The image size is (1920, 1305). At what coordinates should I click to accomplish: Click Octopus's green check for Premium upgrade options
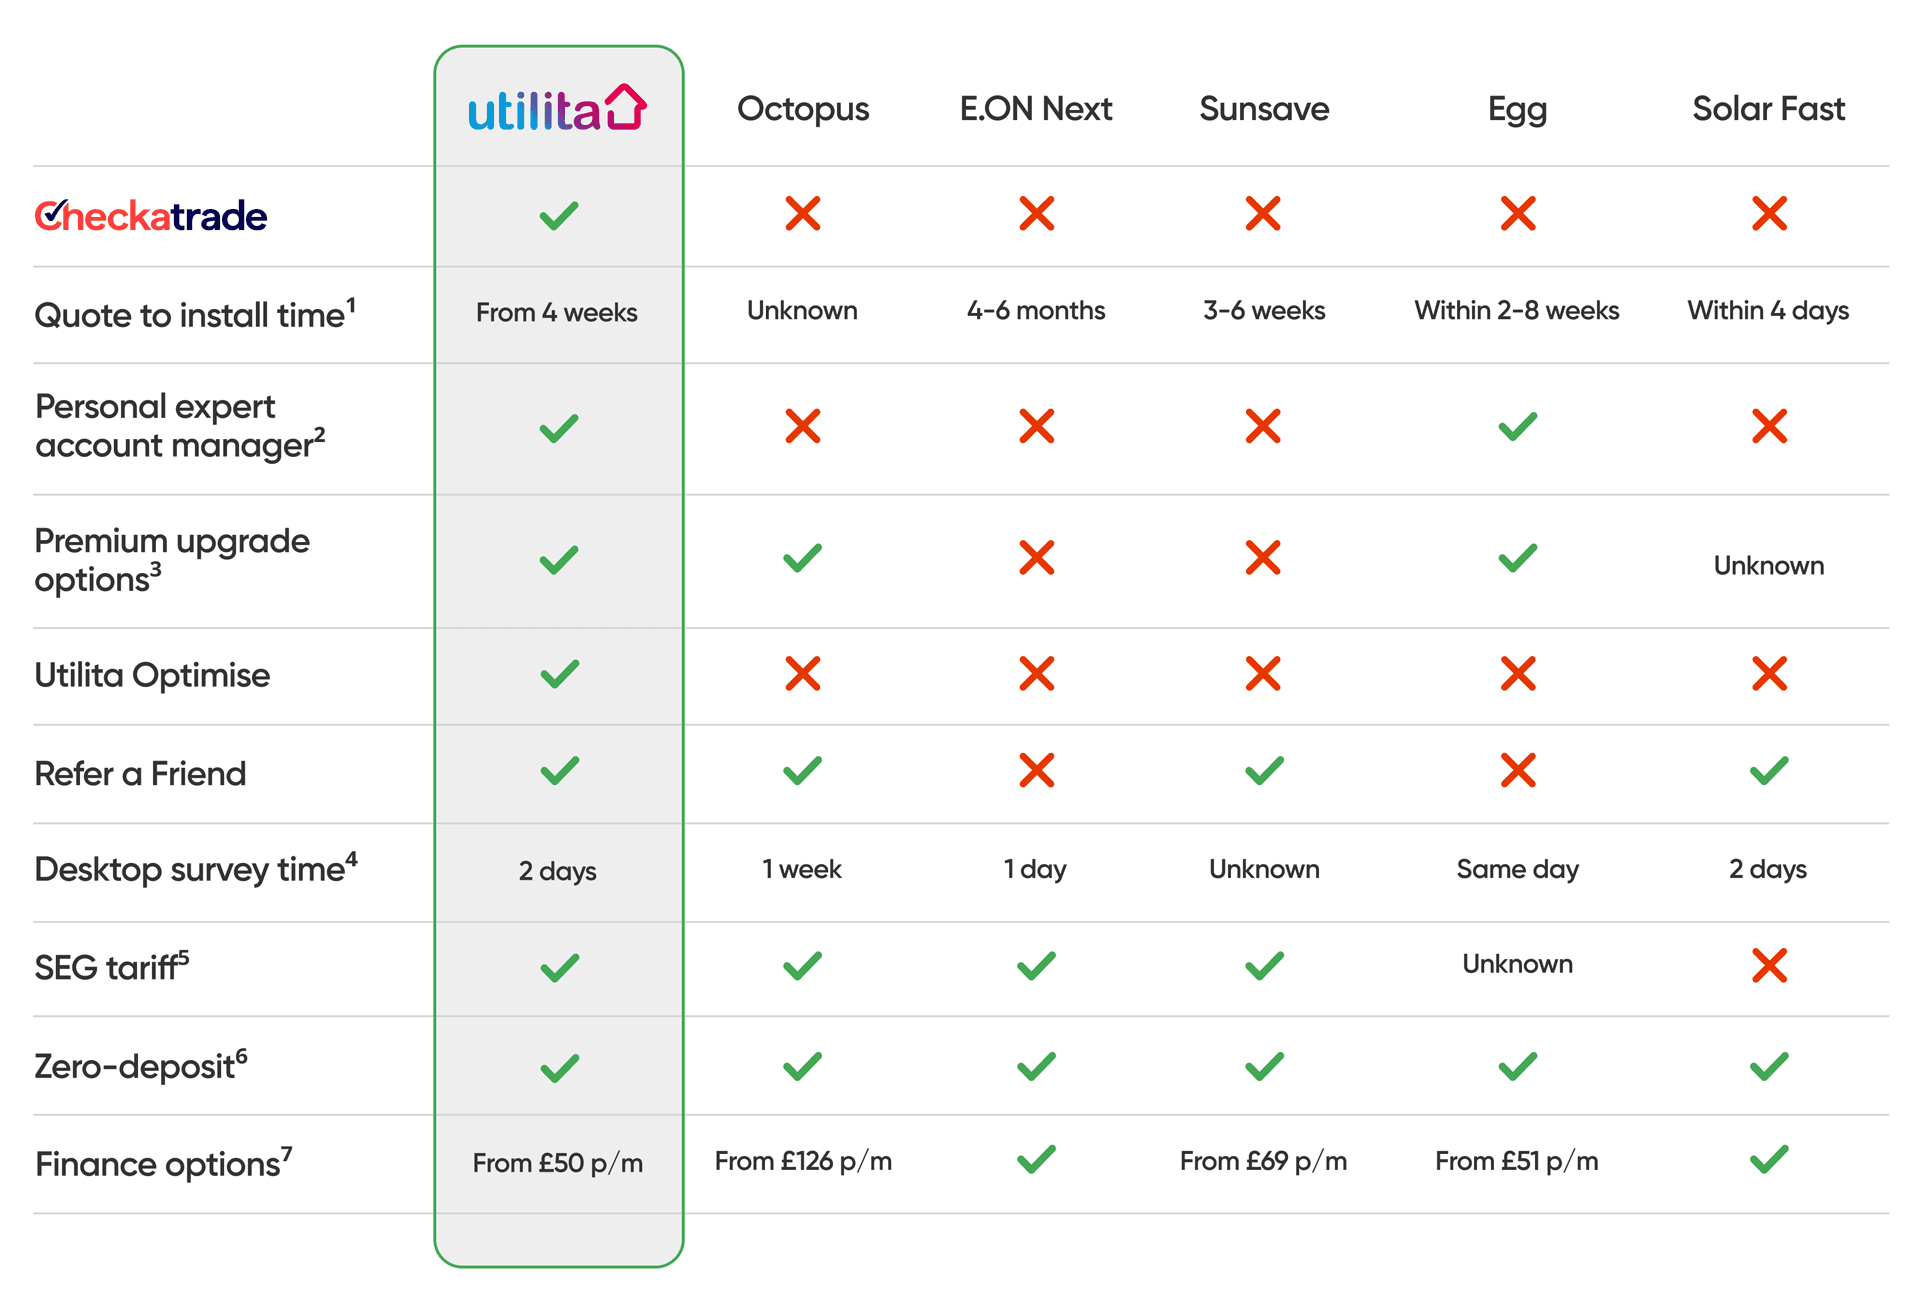tap(803, 558)
